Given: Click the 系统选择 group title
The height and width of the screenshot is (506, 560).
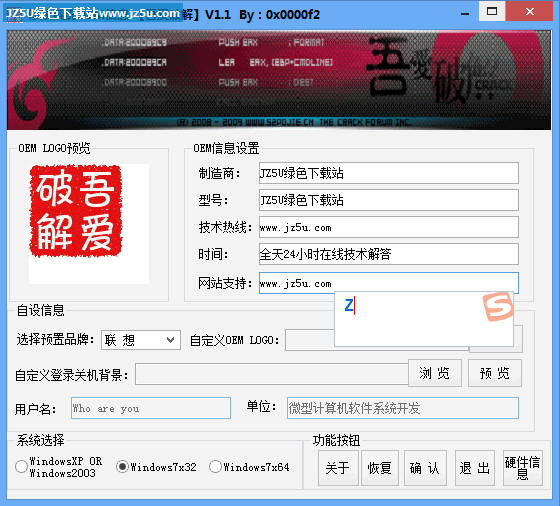Looking at the screenshot, I should click(40, 440).
